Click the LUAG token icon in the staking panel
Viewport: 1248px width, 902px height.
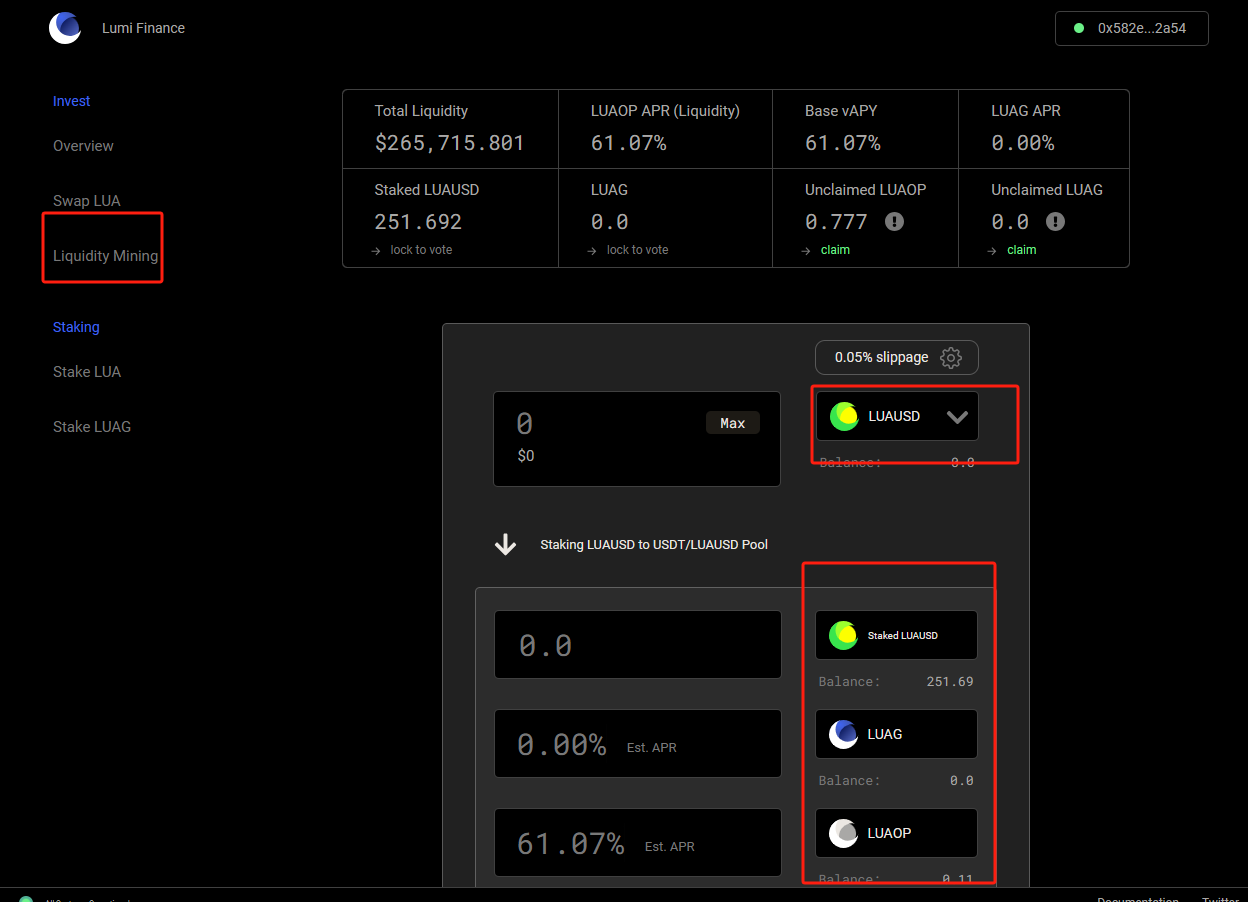[843, 734]
